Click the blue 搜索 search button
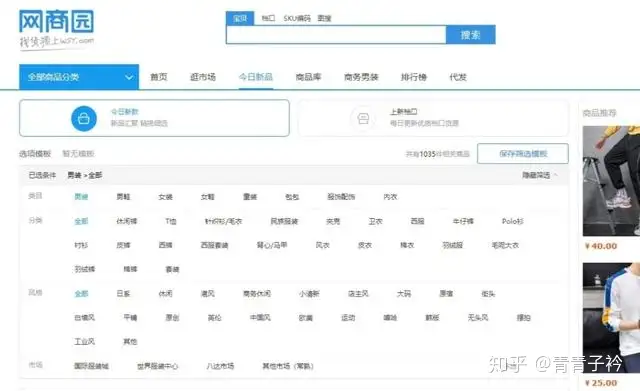 point(471,35)
